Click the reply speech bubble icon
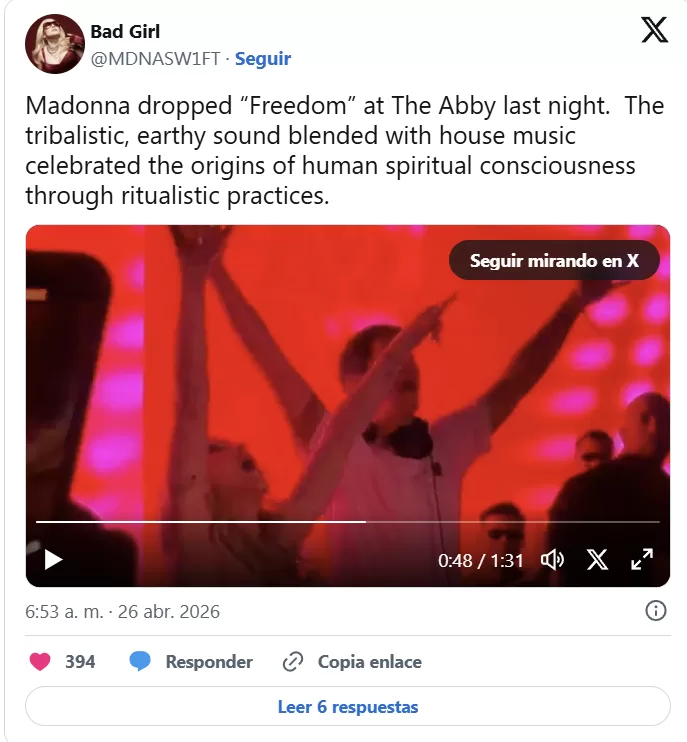This screenshot has height=742, width=687. 140,662
